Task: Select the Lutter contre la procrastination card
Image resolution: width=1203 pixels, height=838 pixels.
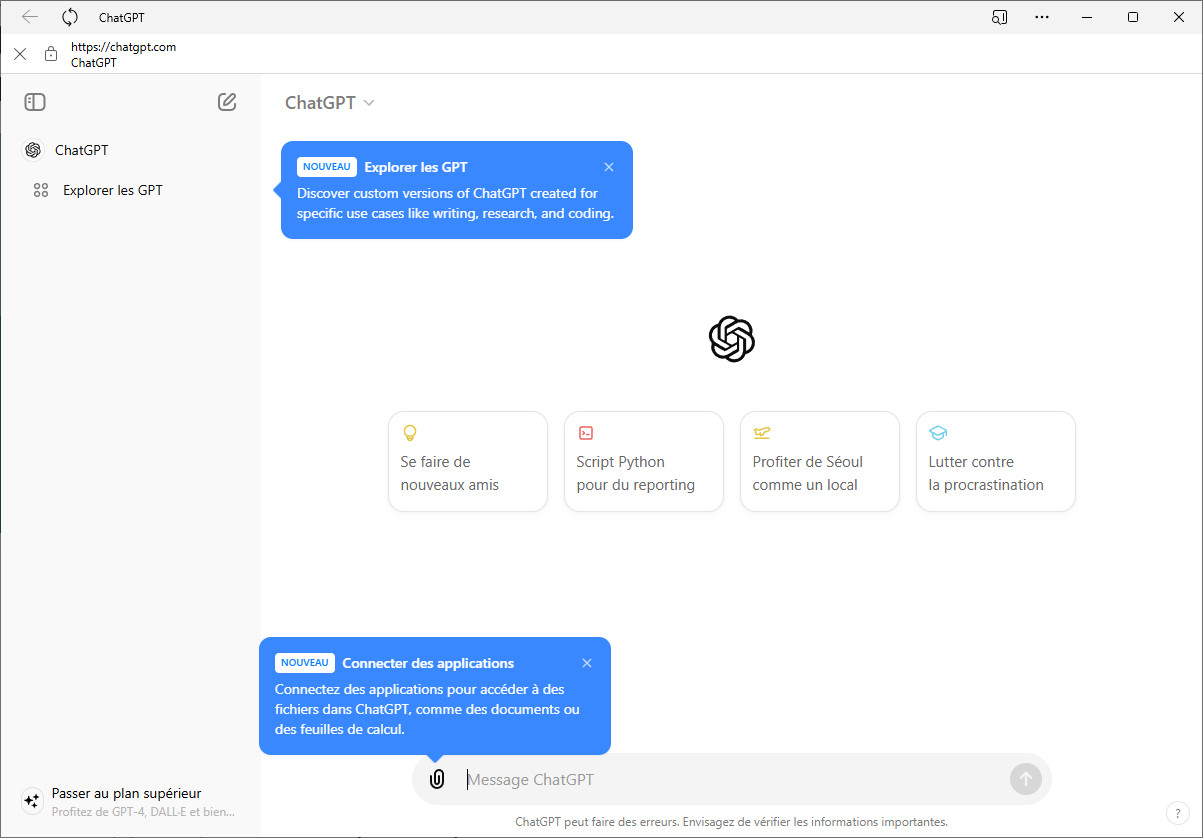Action: pos(996,461)
